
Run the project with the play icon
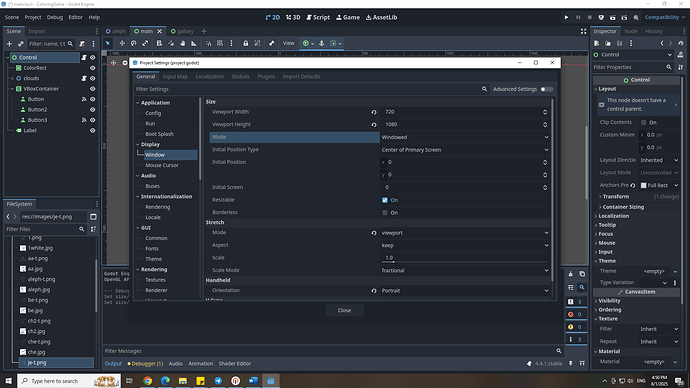click(566, 18)
